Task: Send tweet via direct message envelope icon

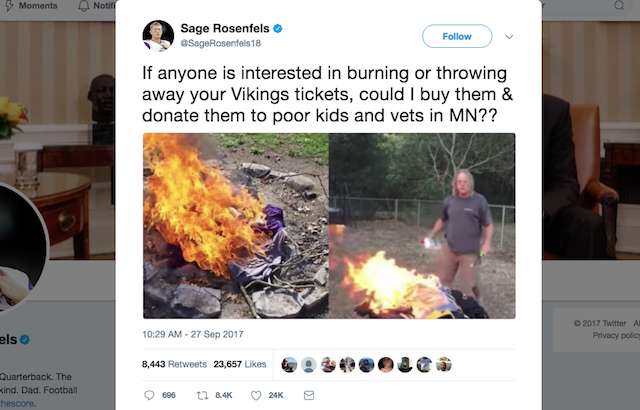Action: 309,395
